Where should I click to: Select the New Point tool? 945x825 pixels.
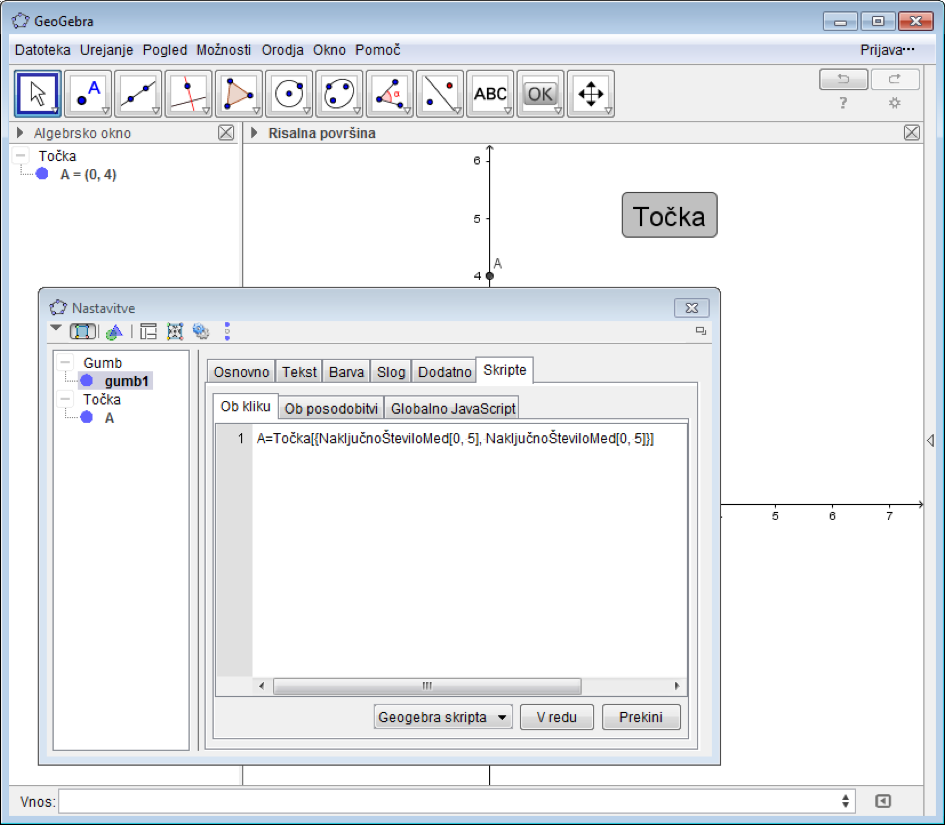click(x=88, y=94)
